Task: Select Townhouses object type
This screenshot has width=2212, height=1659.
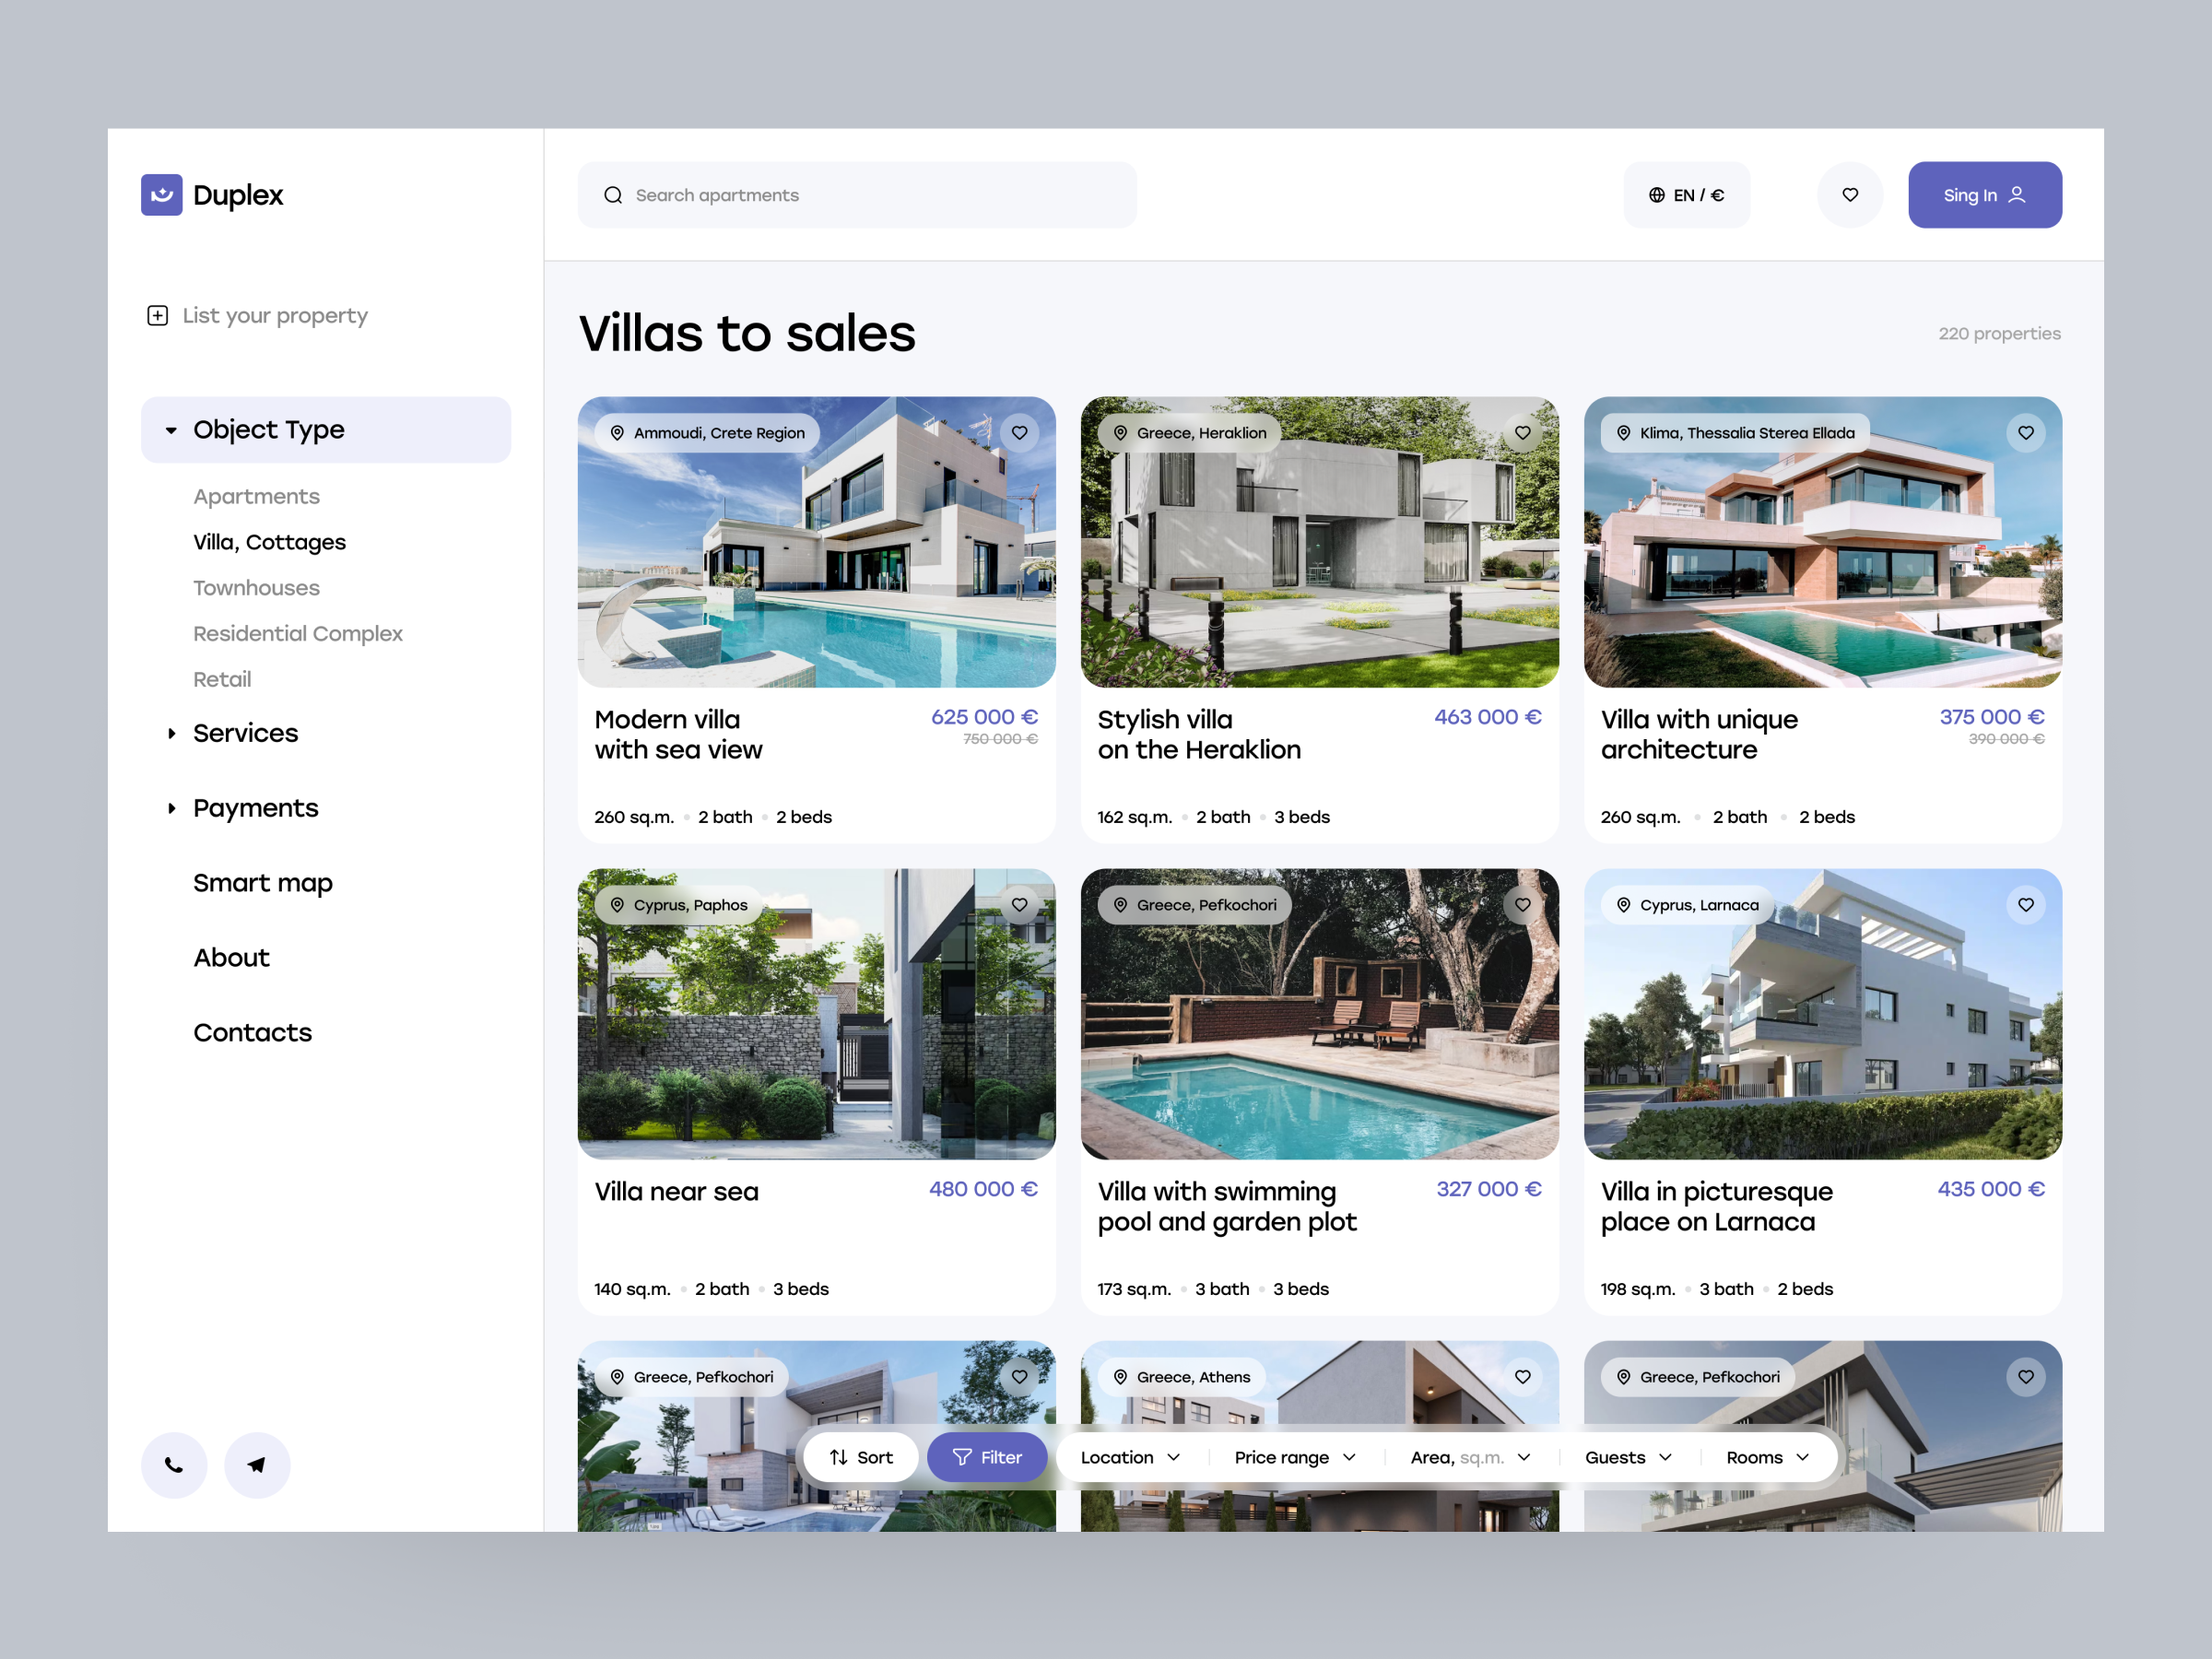Action: tap(256, 588)
